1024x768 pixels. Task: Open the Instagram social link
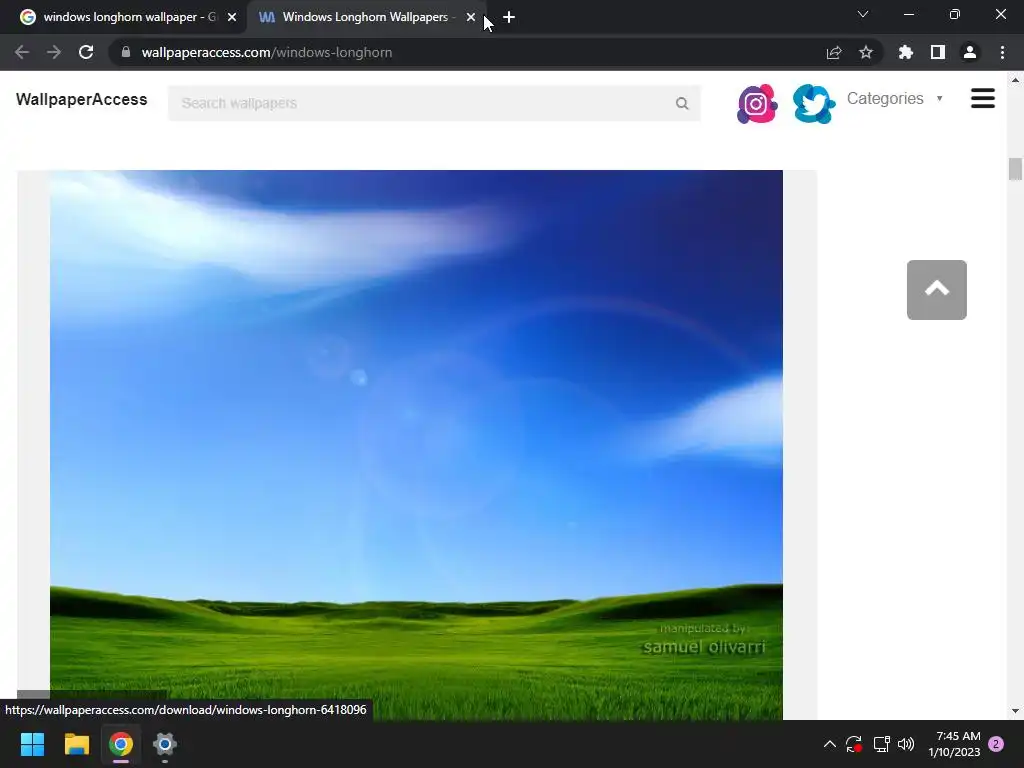point(757,104)
